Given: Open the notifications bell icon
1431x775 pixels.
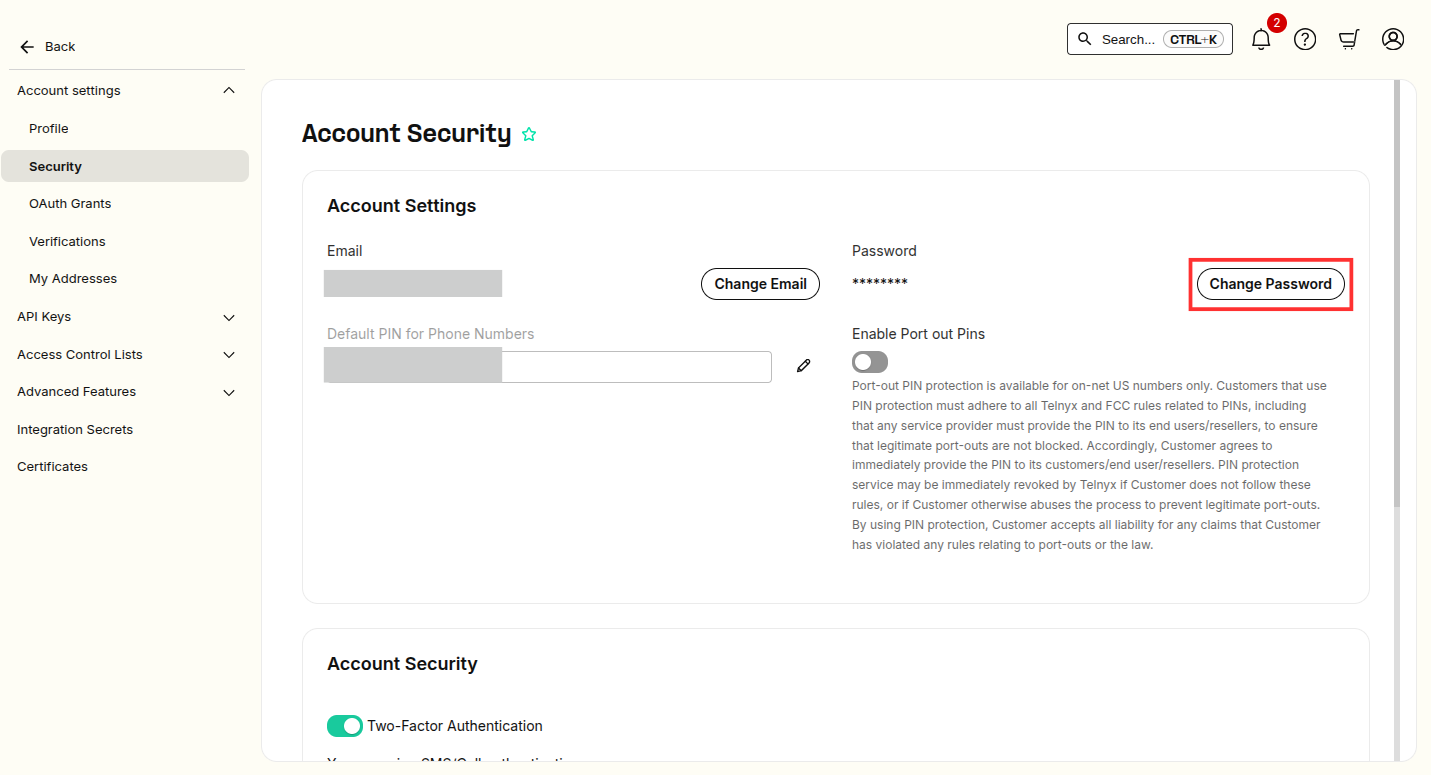Looking at the screenshot, I should 1261,39.
